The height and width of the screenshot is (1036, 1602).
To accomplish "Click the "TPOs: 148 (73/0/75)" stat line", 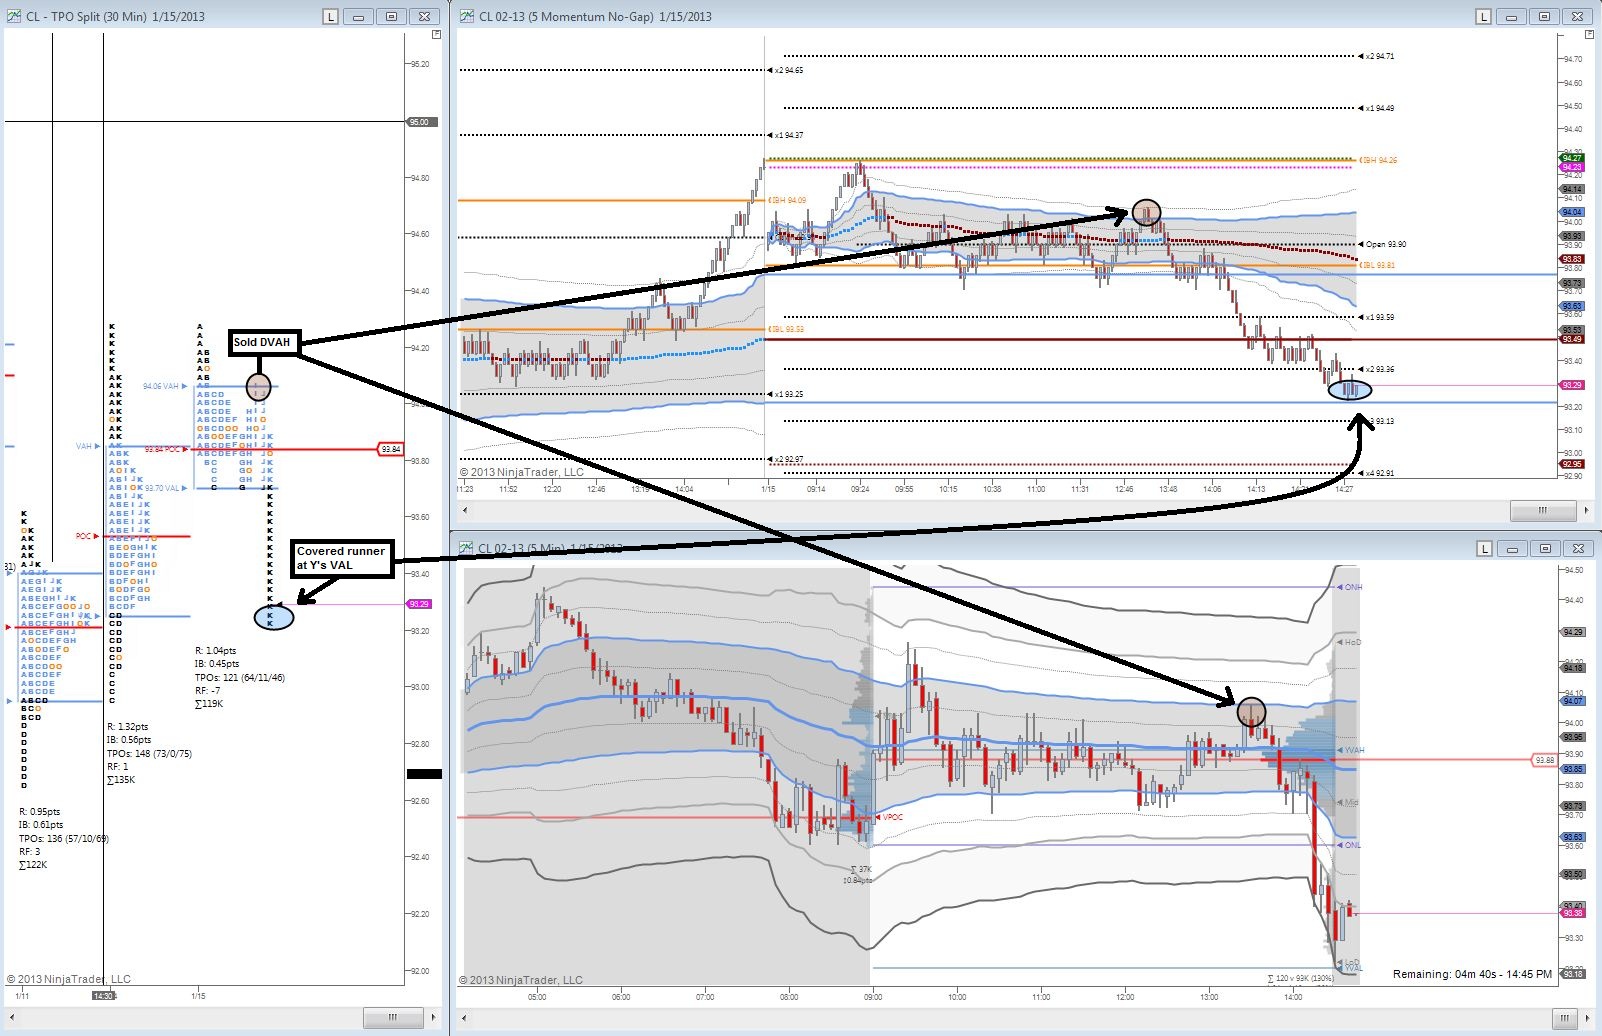I will [149, 753].
